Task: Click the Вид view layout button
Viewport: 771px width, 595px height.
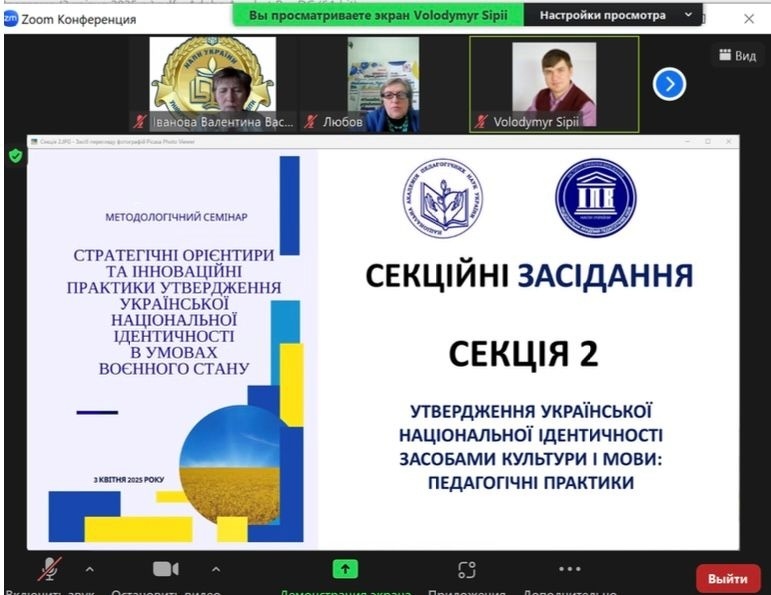Action: 737,56
